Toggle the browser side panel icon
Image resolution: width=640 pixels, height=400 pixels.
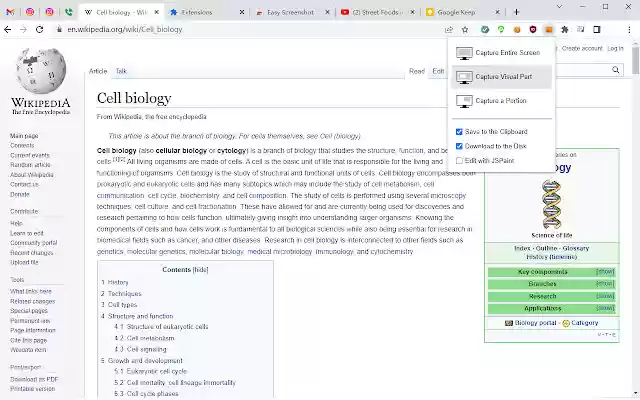coord(597,29)
